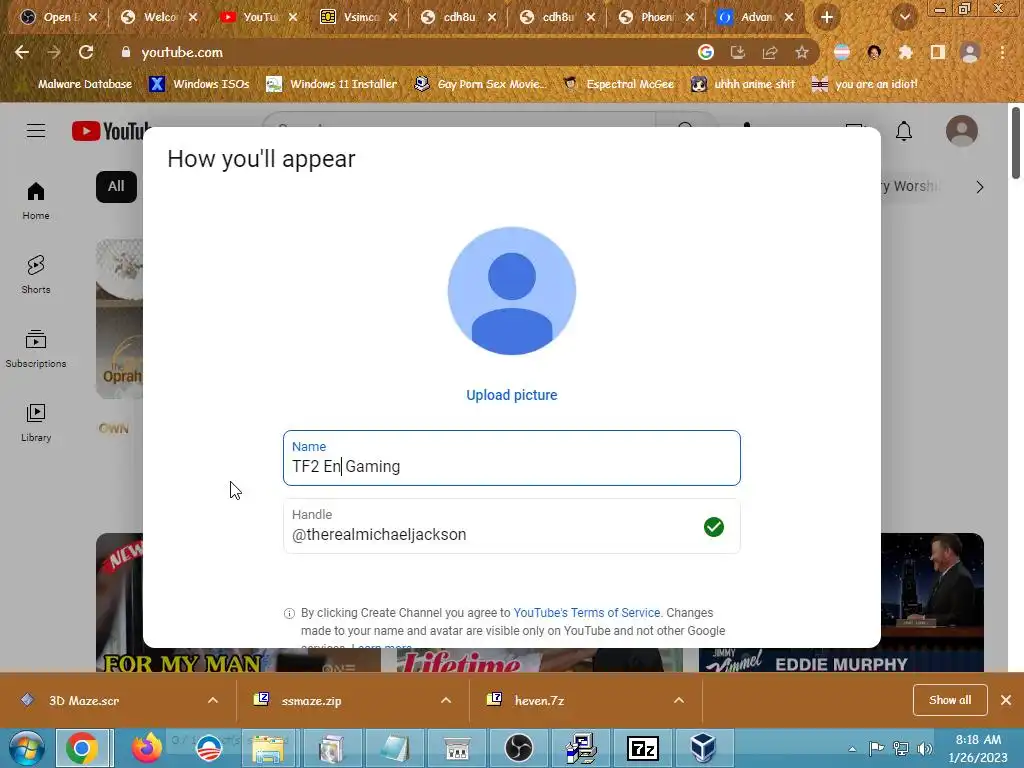Click the default avatar picture in the dialog

coord(512,291)
